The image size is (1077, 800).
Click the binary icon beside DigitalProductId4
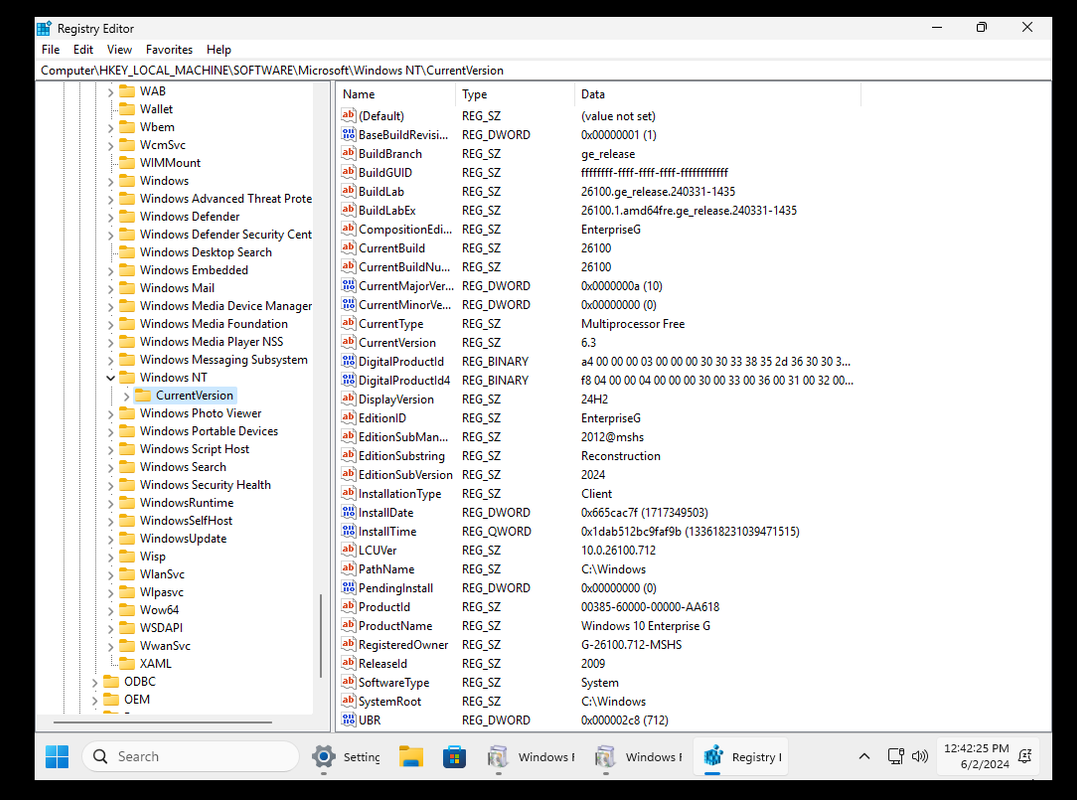(x=348, y=380)
